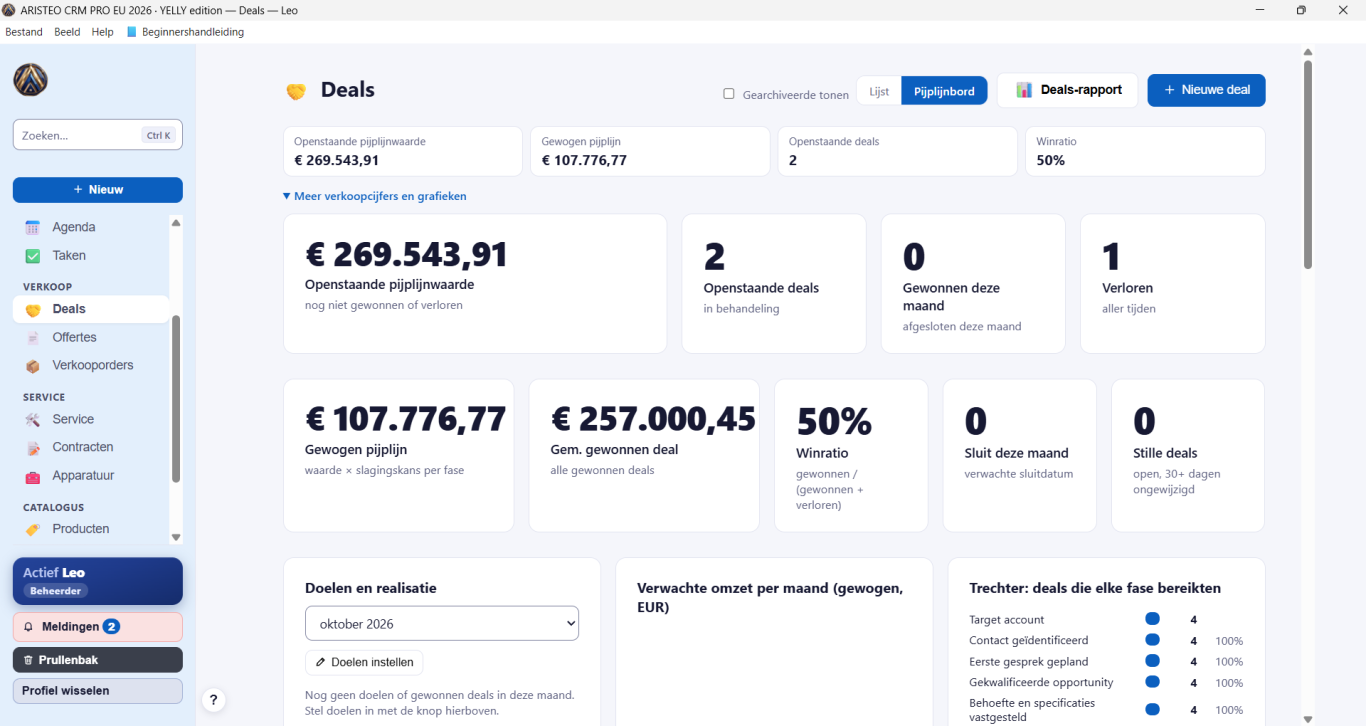Click the blue Nieuw button in sidebar
Screen dimensions: 1366x726
pos(98,190)
